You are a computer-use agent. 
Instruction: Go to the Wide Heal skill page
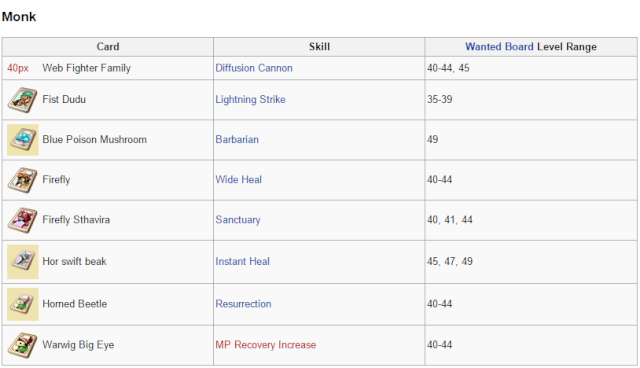tap(238, 180)
